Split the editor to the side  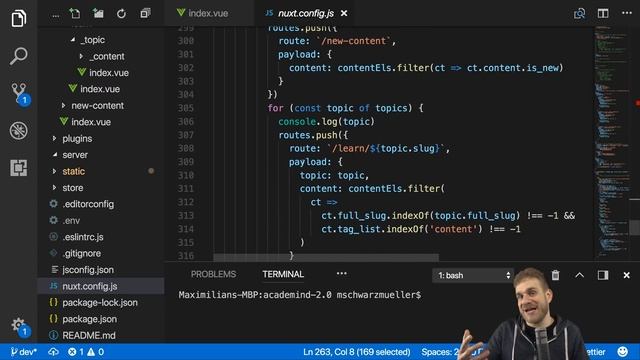pyautogui.click(x=603, y=13)
